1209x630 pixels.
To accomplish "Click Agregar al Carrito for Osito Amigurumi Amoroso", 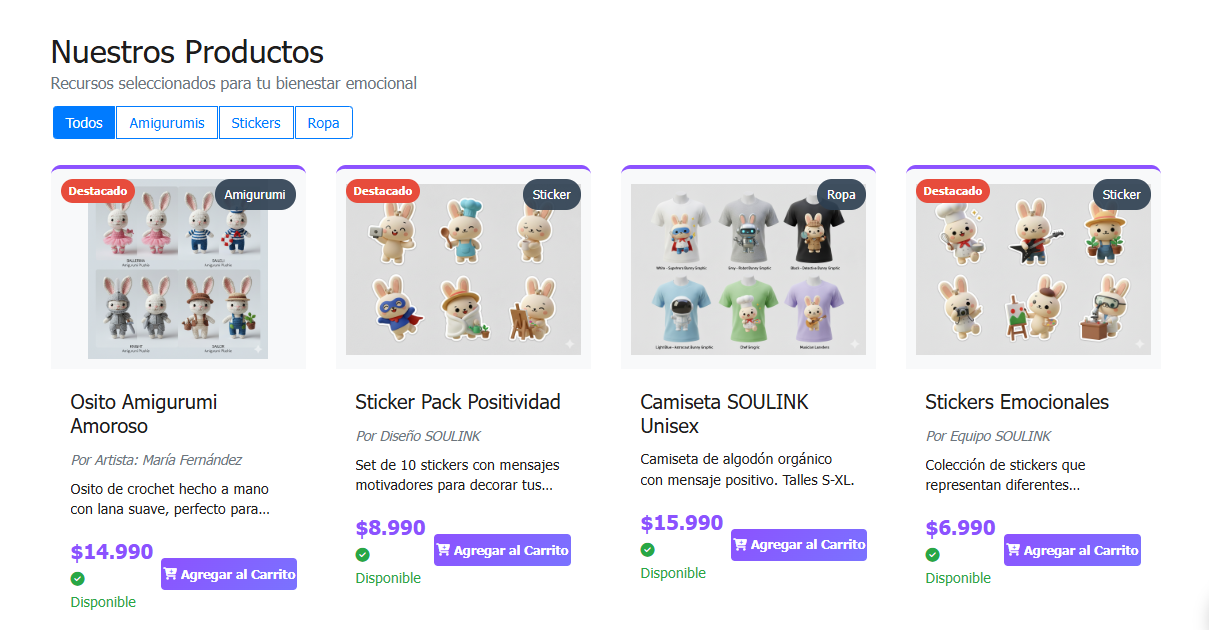I will point(229,573).
